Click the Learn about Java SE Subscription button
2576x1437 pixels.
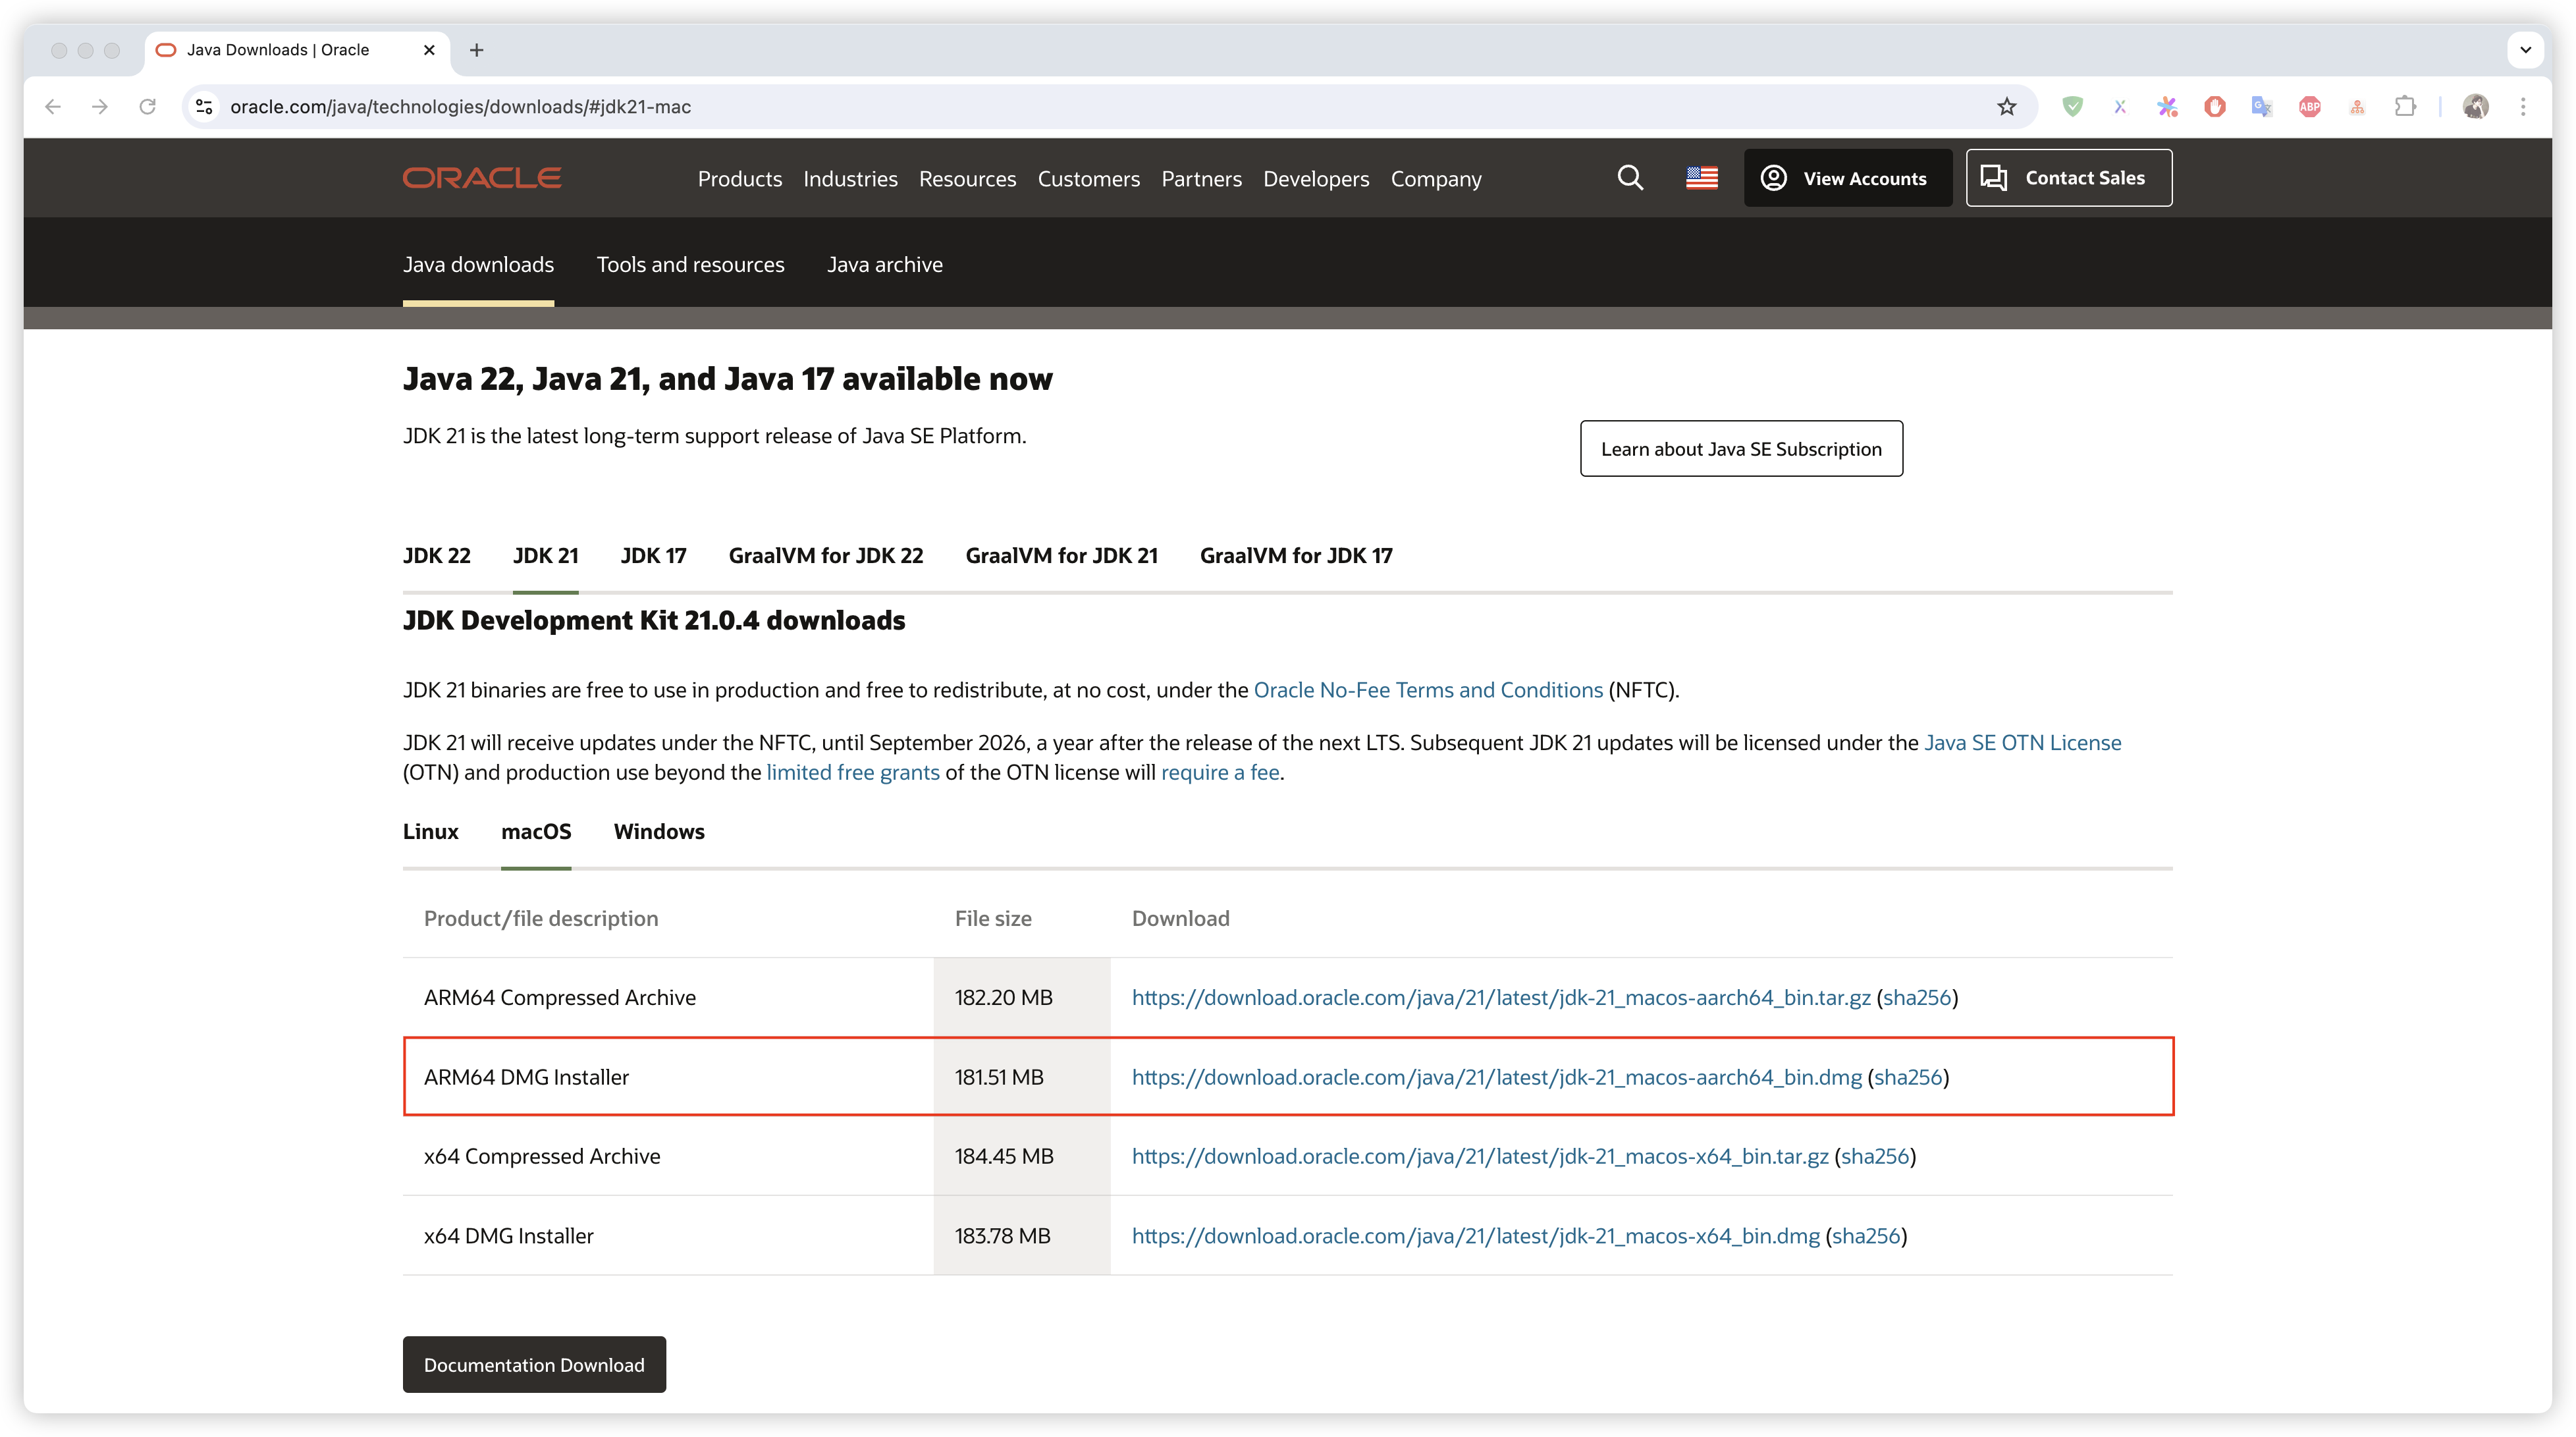(1740, 449)
